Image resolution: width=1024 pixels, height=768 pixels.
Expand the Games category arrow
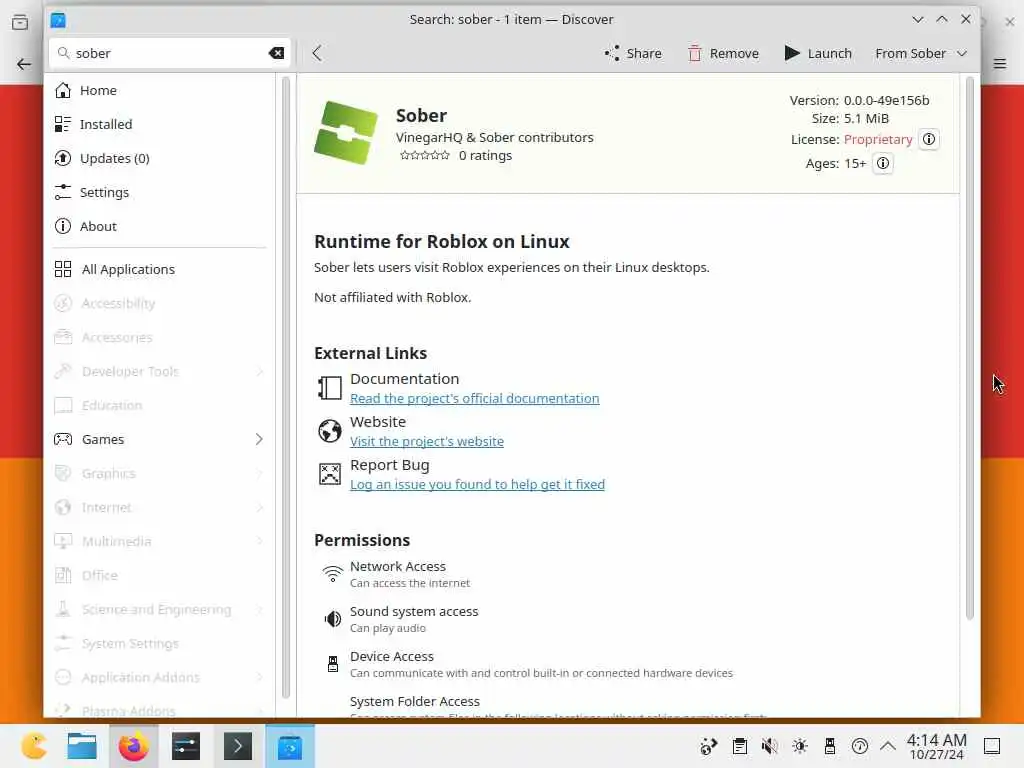[259, 439]
